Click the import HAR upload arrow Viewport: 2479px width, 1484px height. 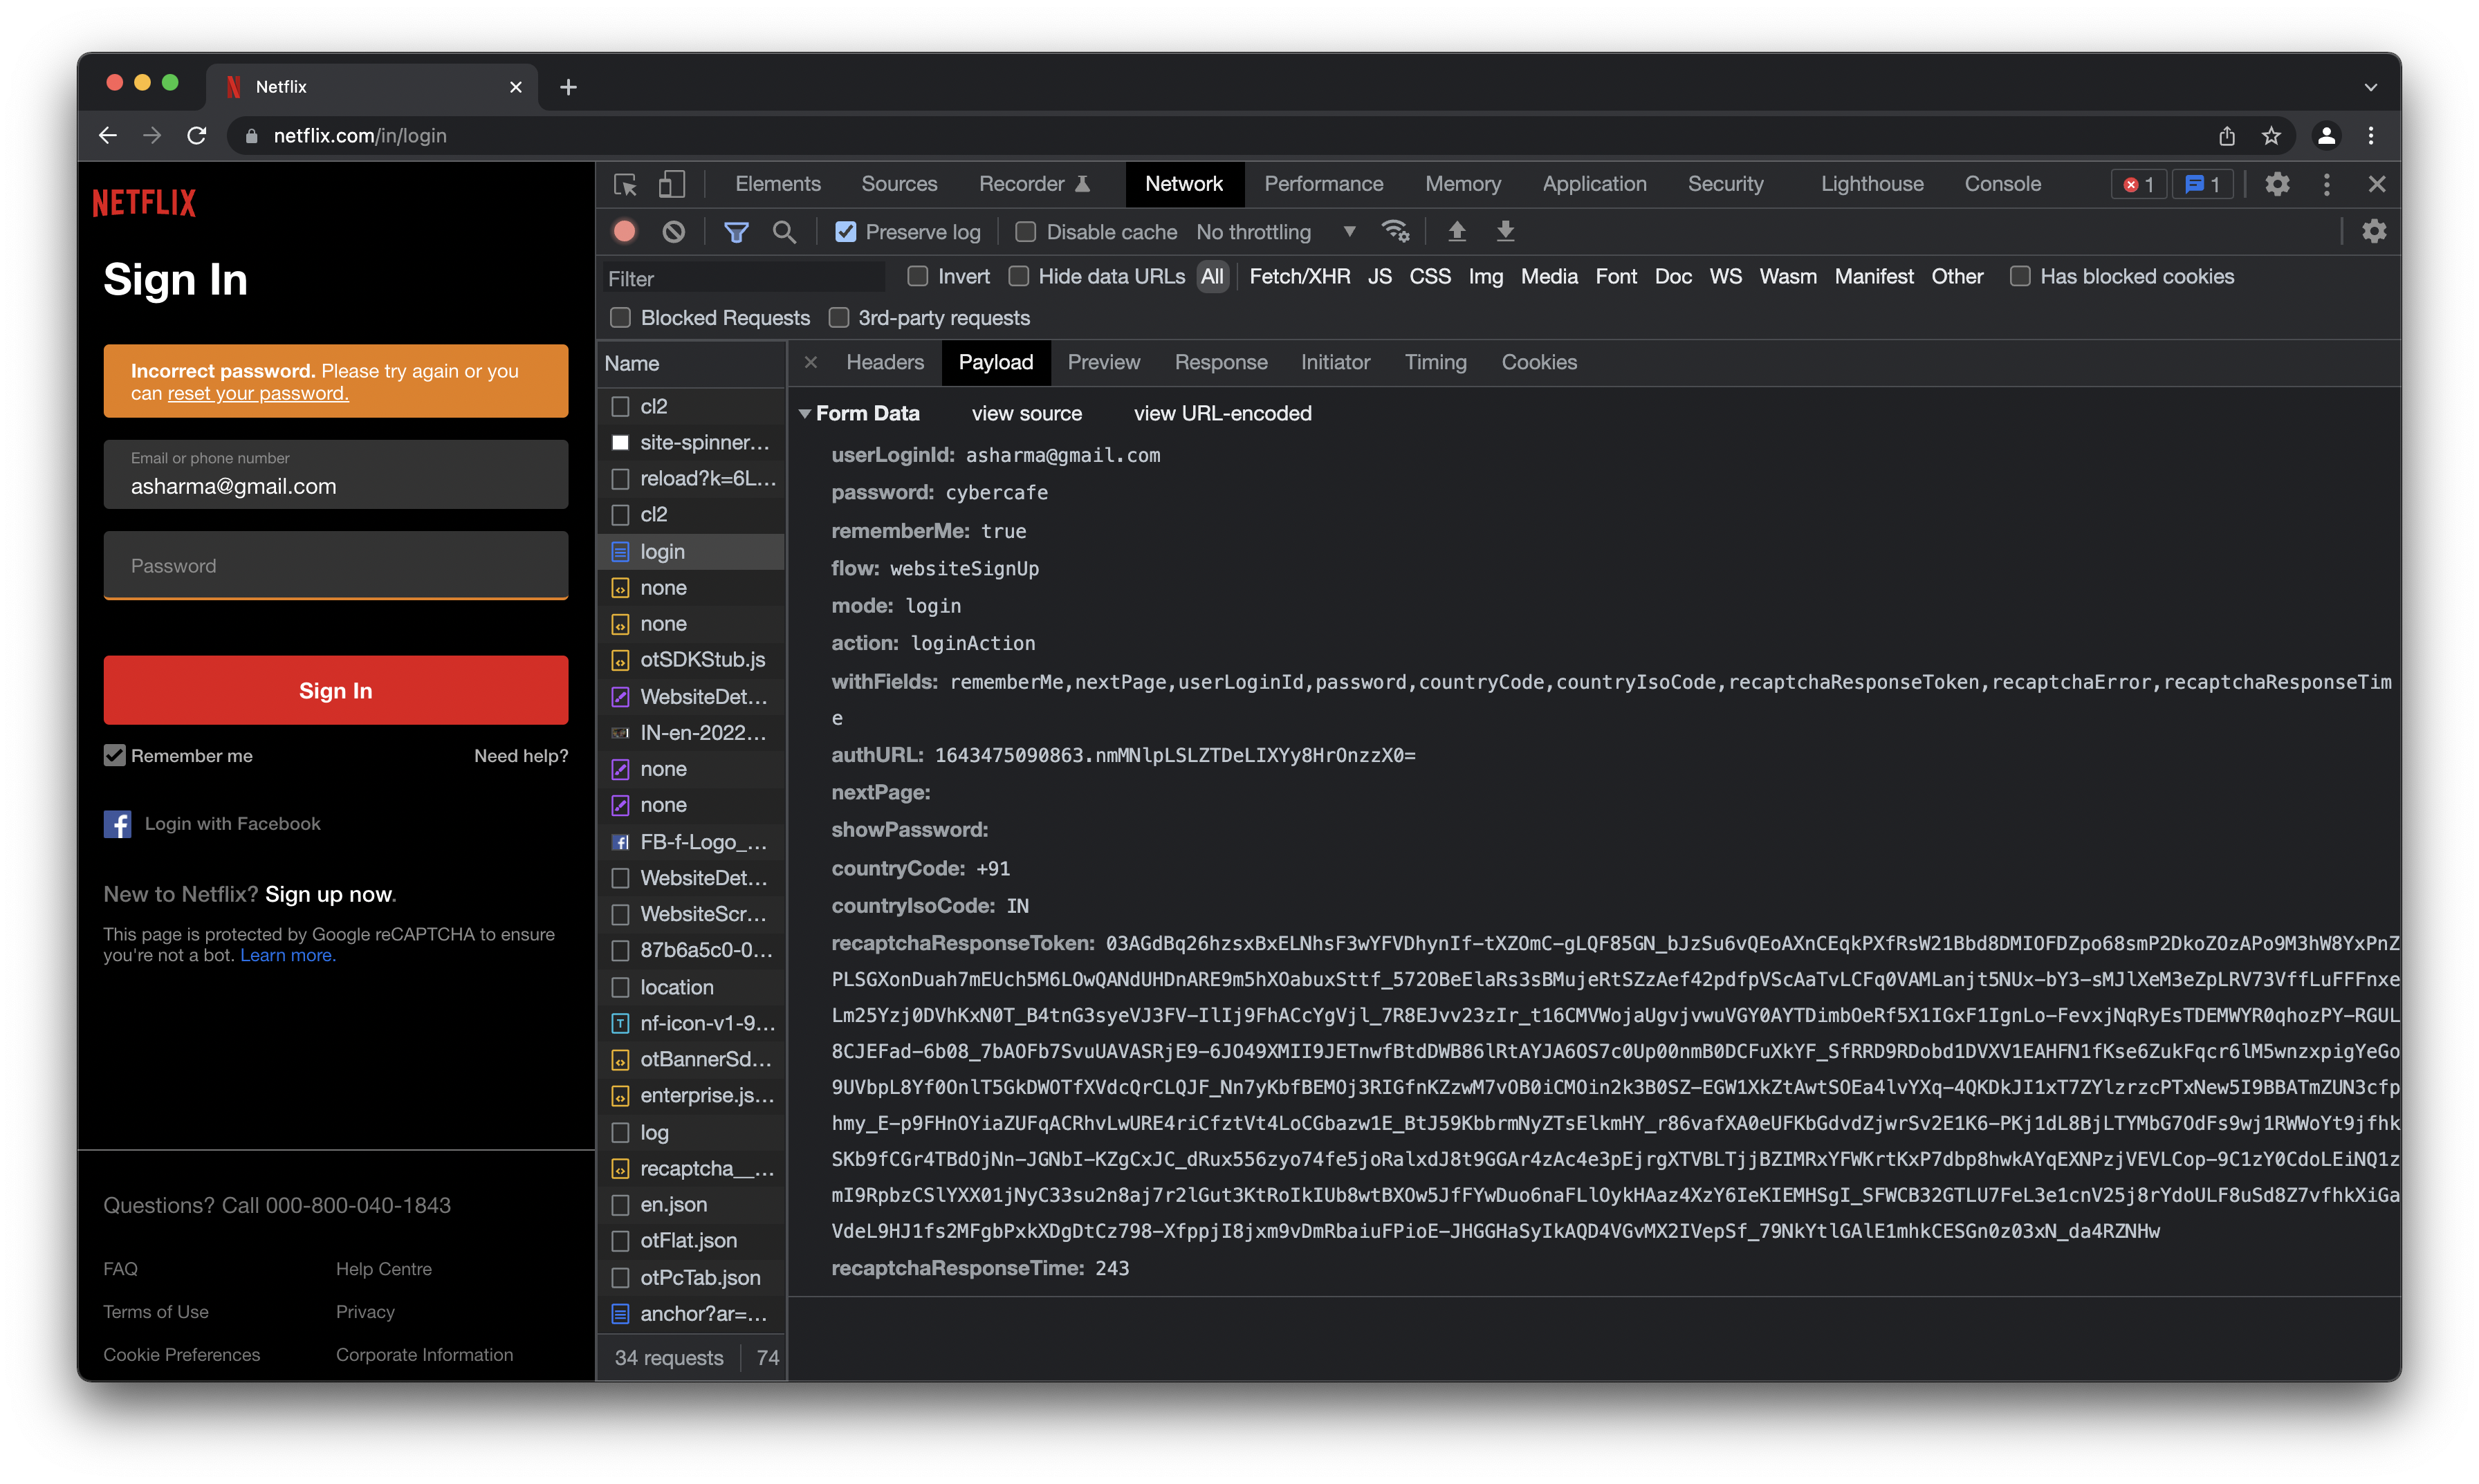click(1457, 232)
